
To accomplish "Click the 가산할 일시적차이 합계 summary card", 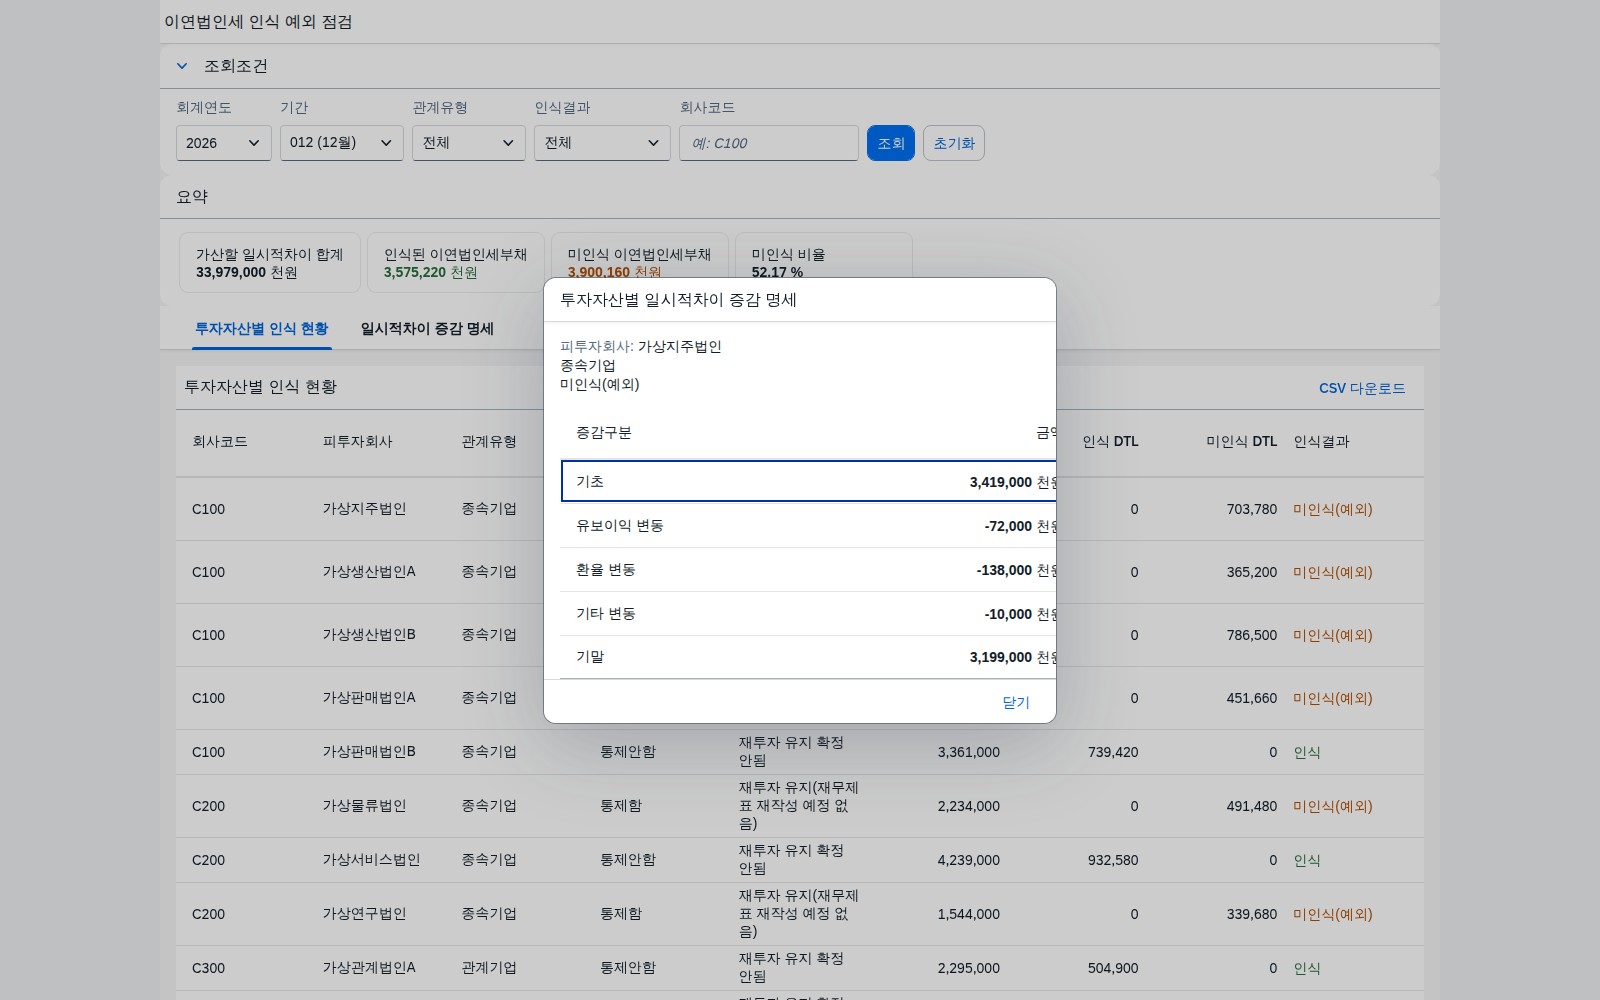I will pyautogui.click(x=269, y=263).
